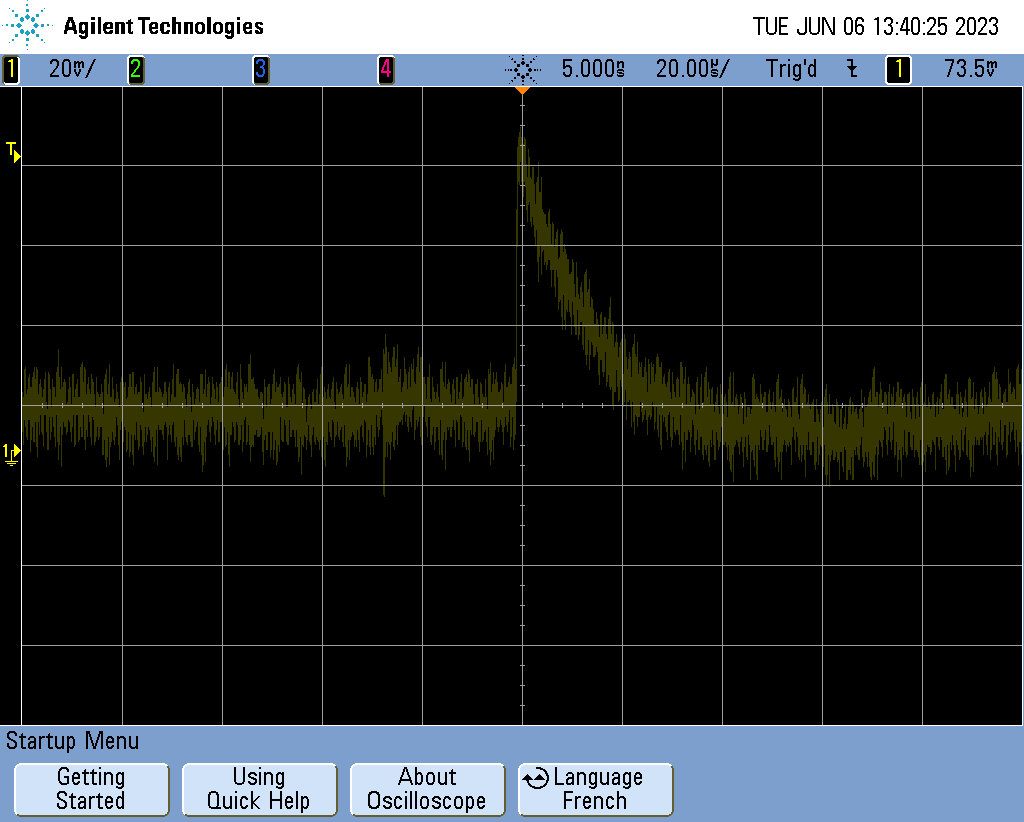Open the Getting Started softkey

click(91, 789)
